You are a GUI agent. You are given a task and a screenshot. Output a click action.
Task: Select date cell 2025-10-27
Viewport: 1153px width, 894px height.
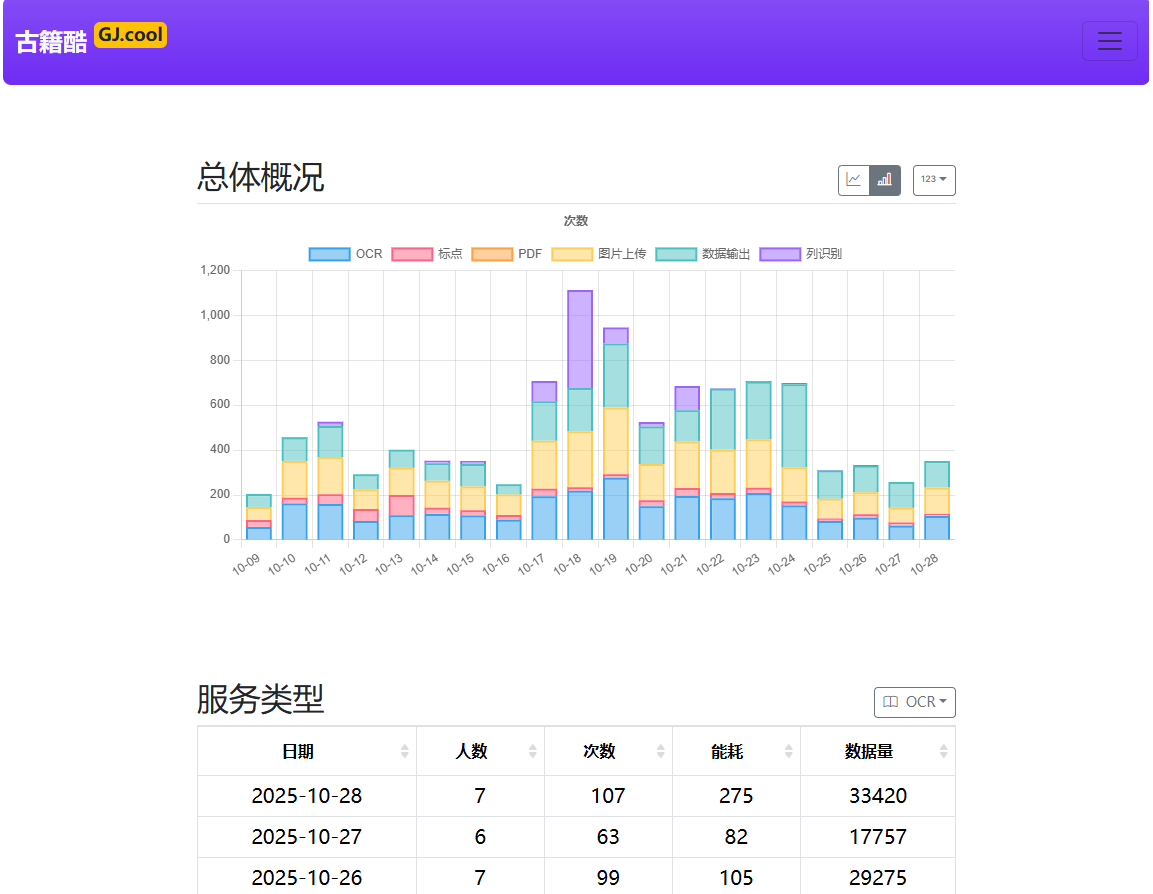[307, 837]
